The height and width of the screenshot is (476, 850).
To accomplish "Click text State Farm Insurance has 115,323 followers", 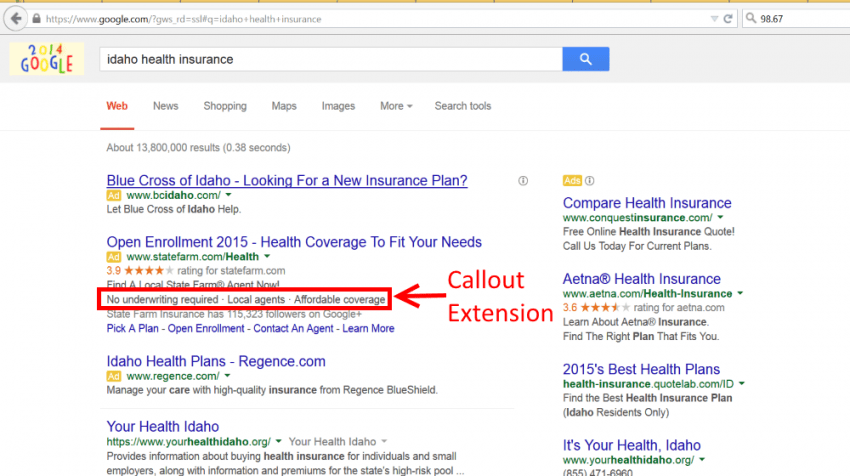I will [x=234, y=314].
